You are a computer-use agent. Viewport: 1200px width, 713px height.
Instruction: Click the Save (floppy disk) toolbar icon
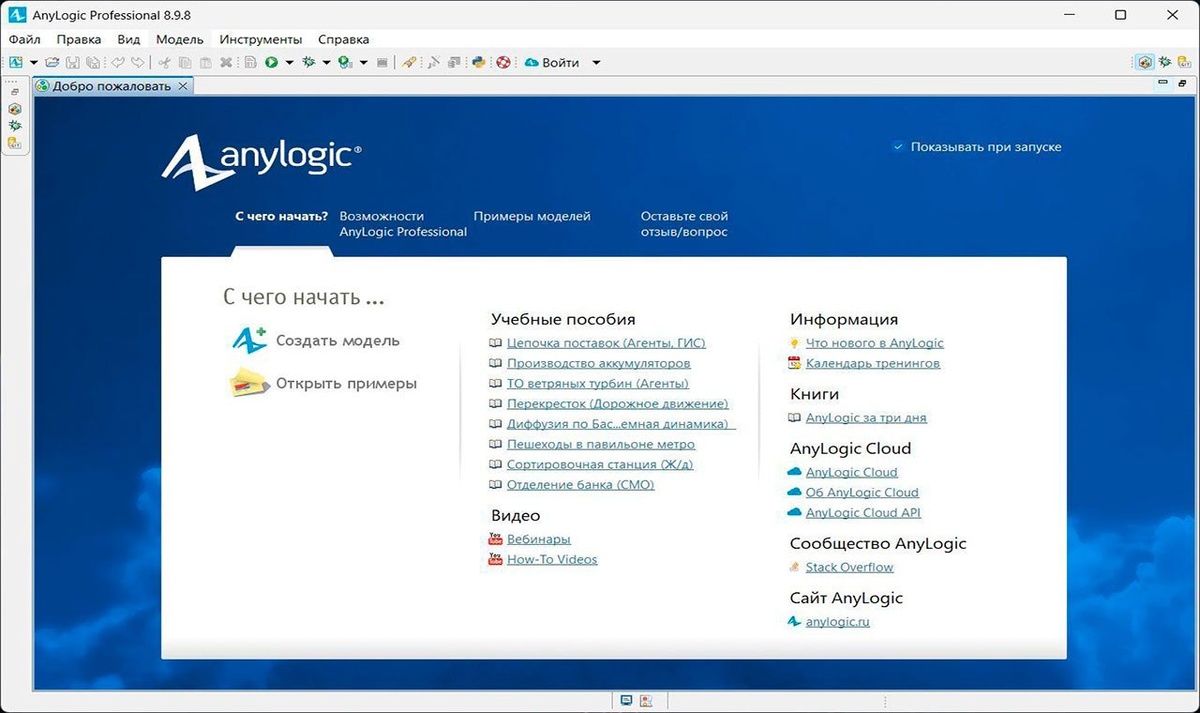pos(71,62)
